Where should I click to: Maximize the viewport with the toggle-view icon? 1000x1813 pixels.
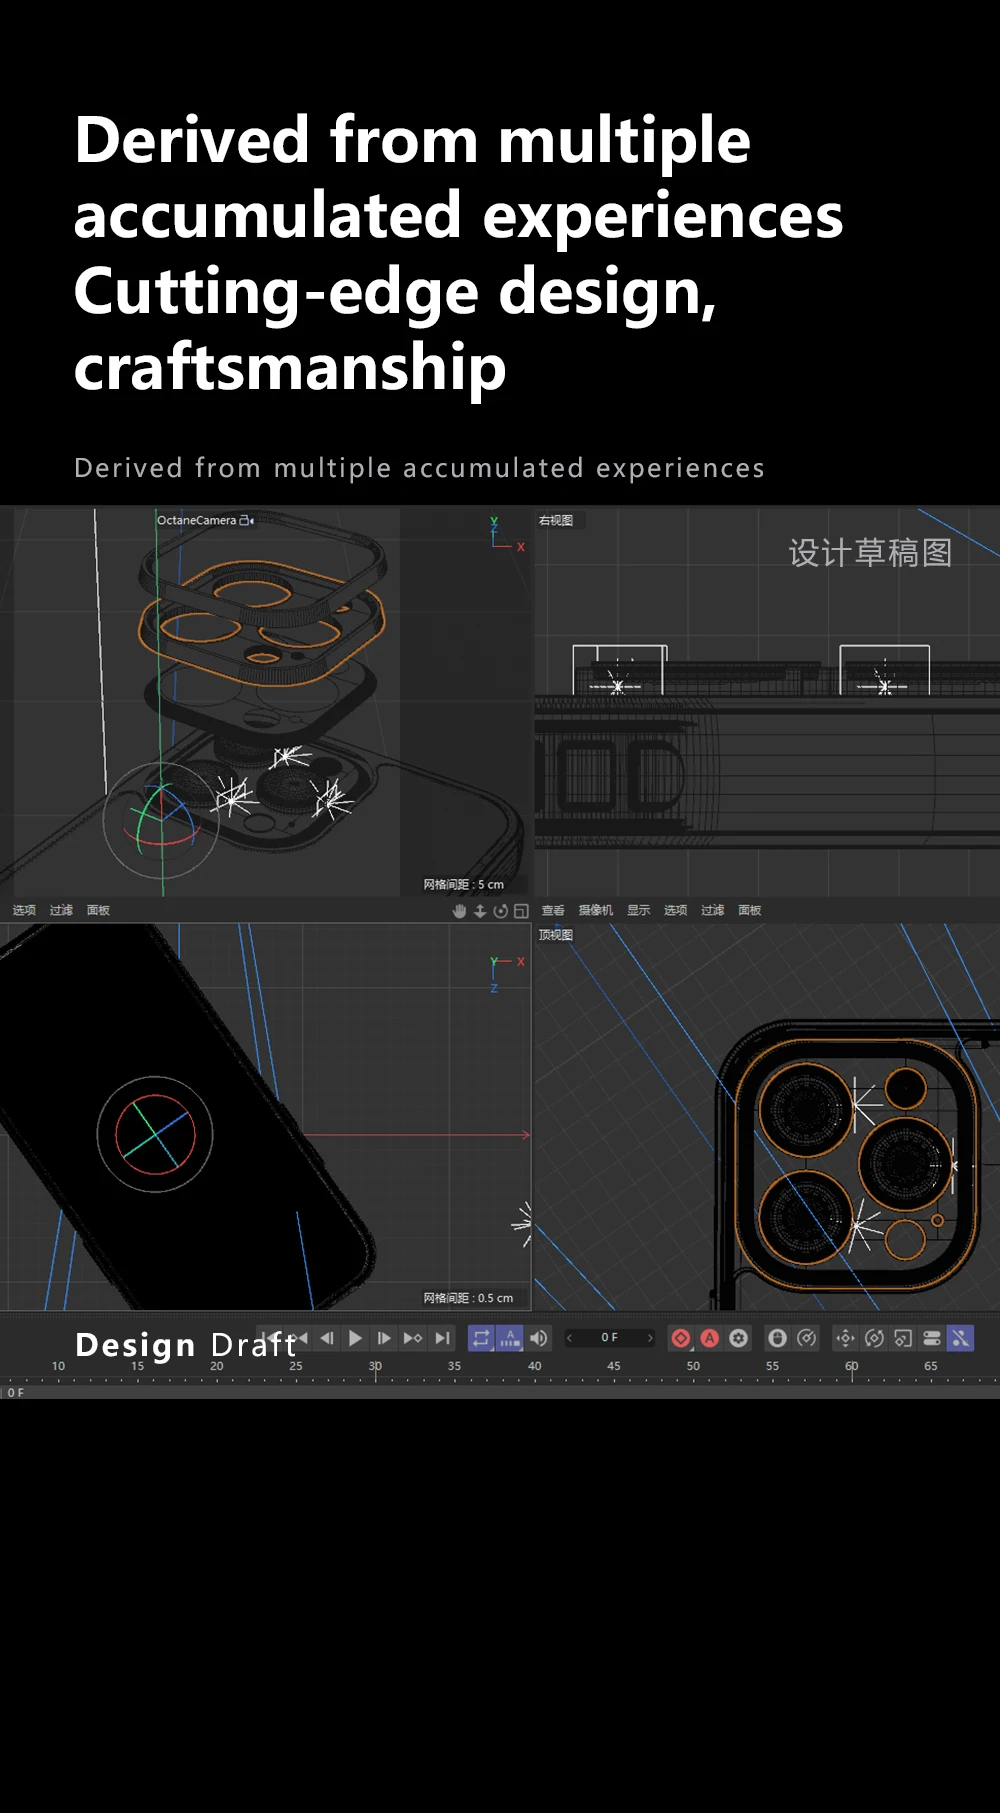click(x=521, y=911)
